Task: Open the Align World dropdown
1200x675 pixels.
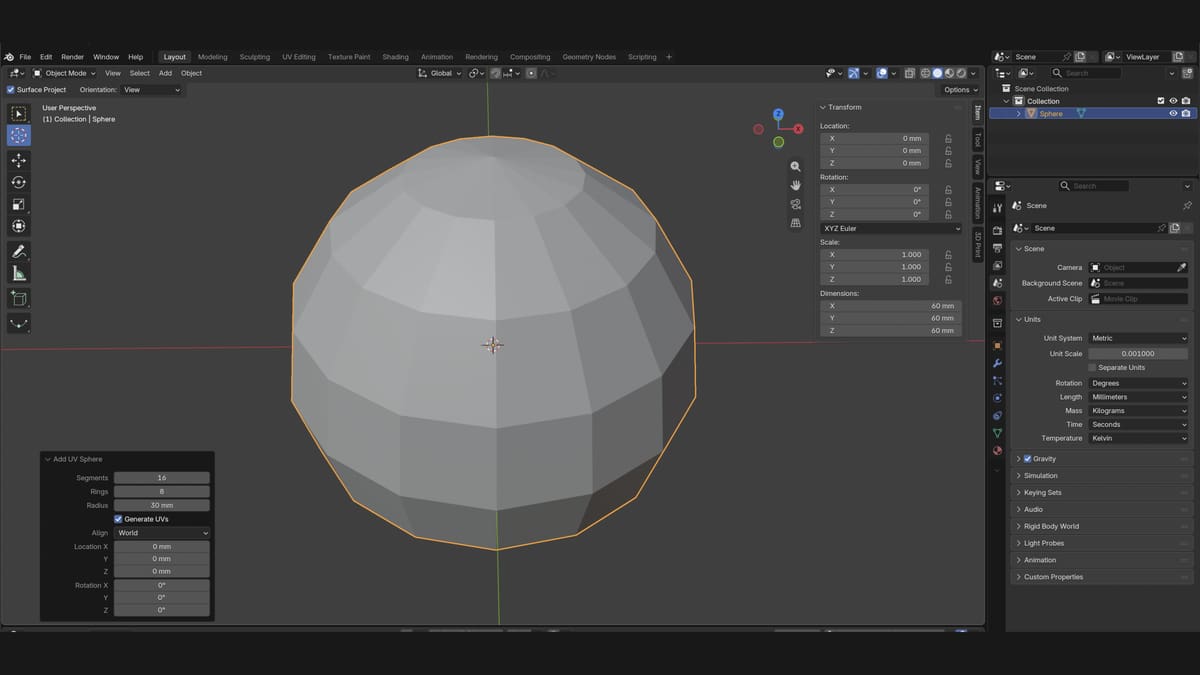Action: (162, 533)
